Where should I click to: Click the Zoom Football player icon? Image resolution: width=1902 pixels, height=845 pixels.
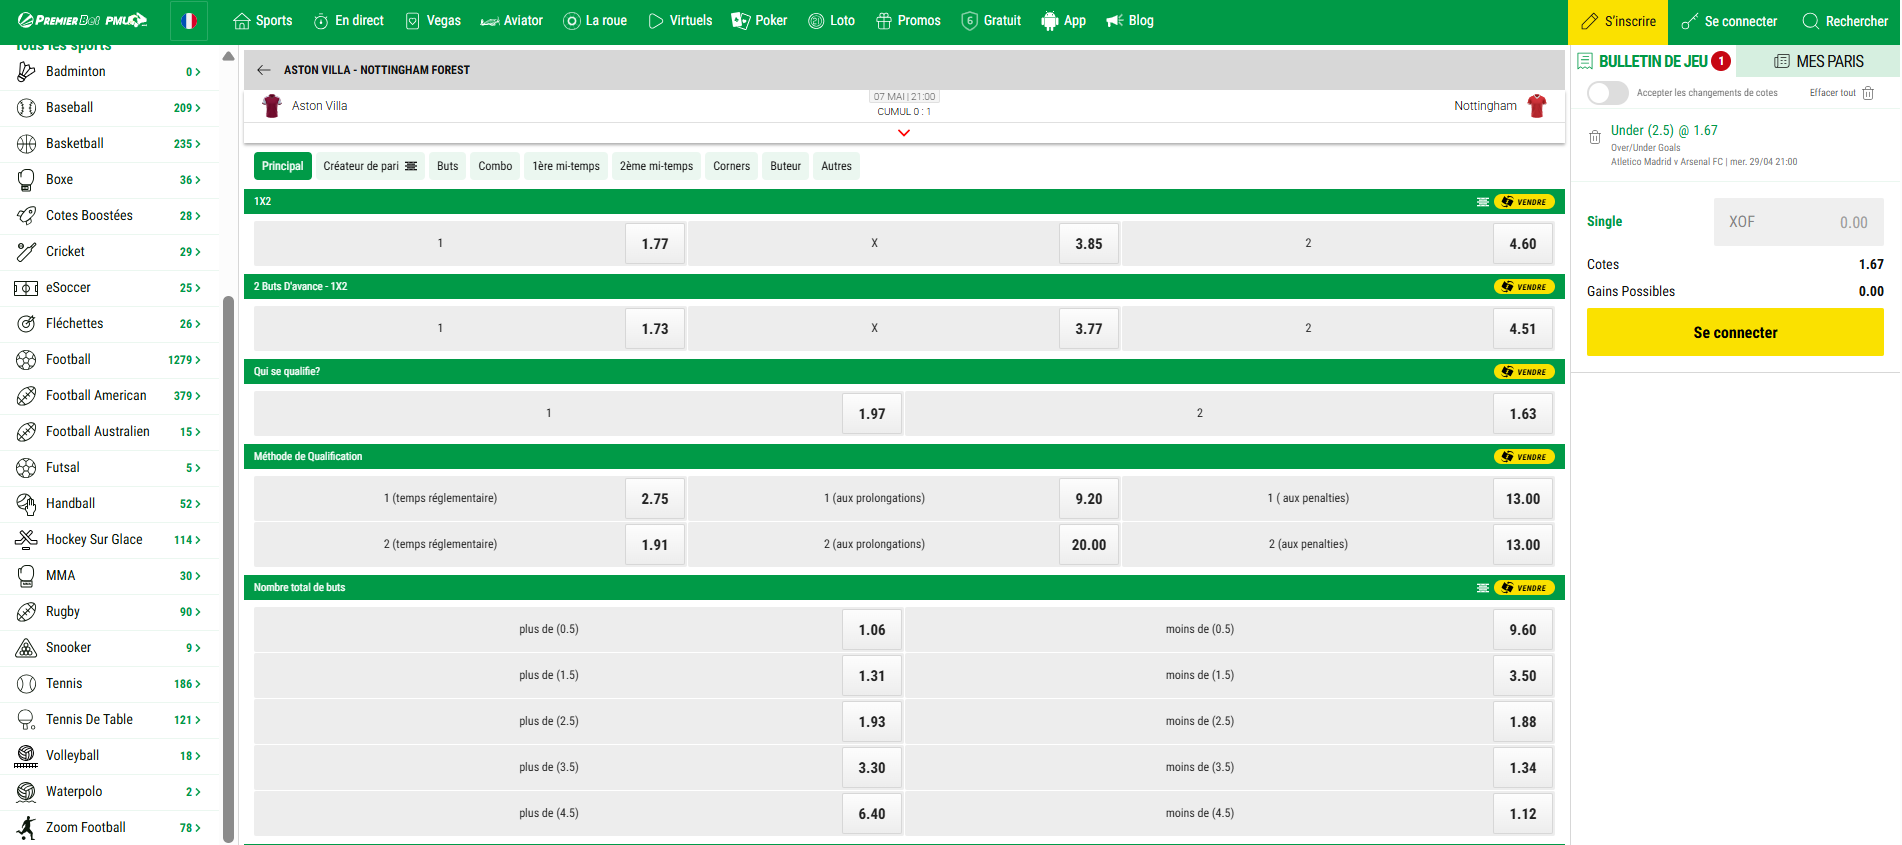[x=26, y=827]
